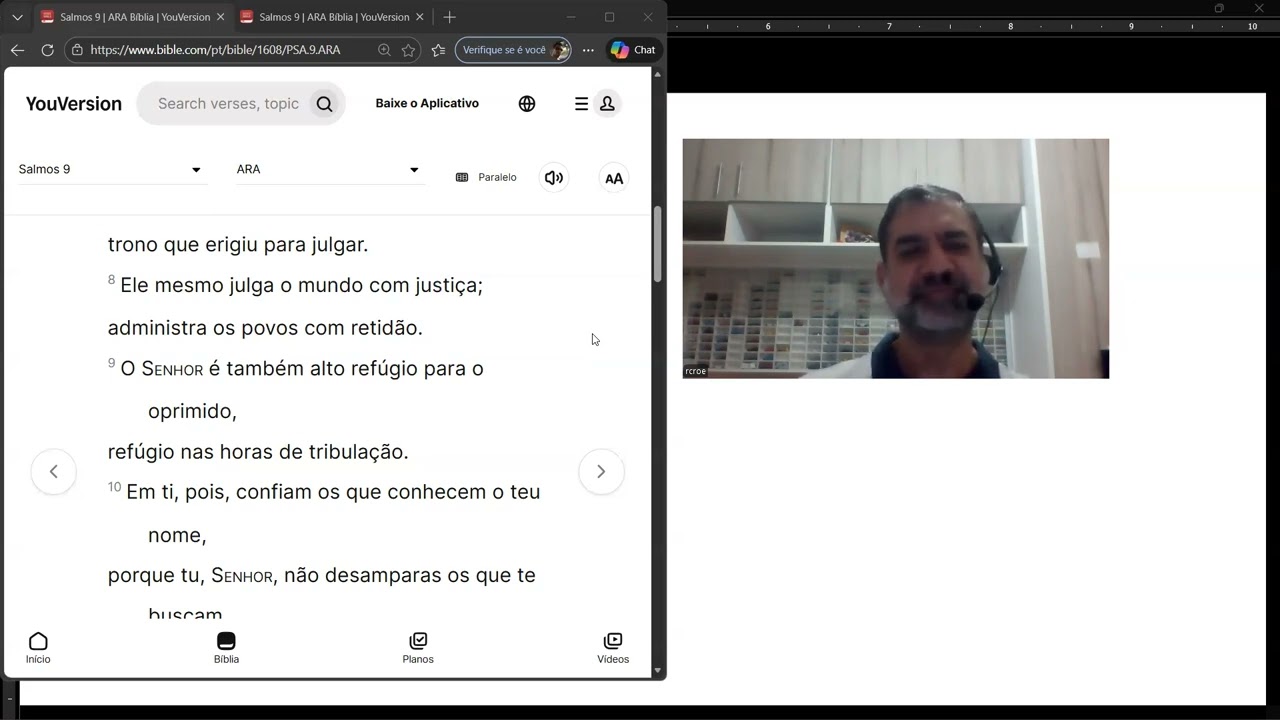Enable Paralelo view
1280x720 pixels.
pyautogui.click(x=486, y=177)
